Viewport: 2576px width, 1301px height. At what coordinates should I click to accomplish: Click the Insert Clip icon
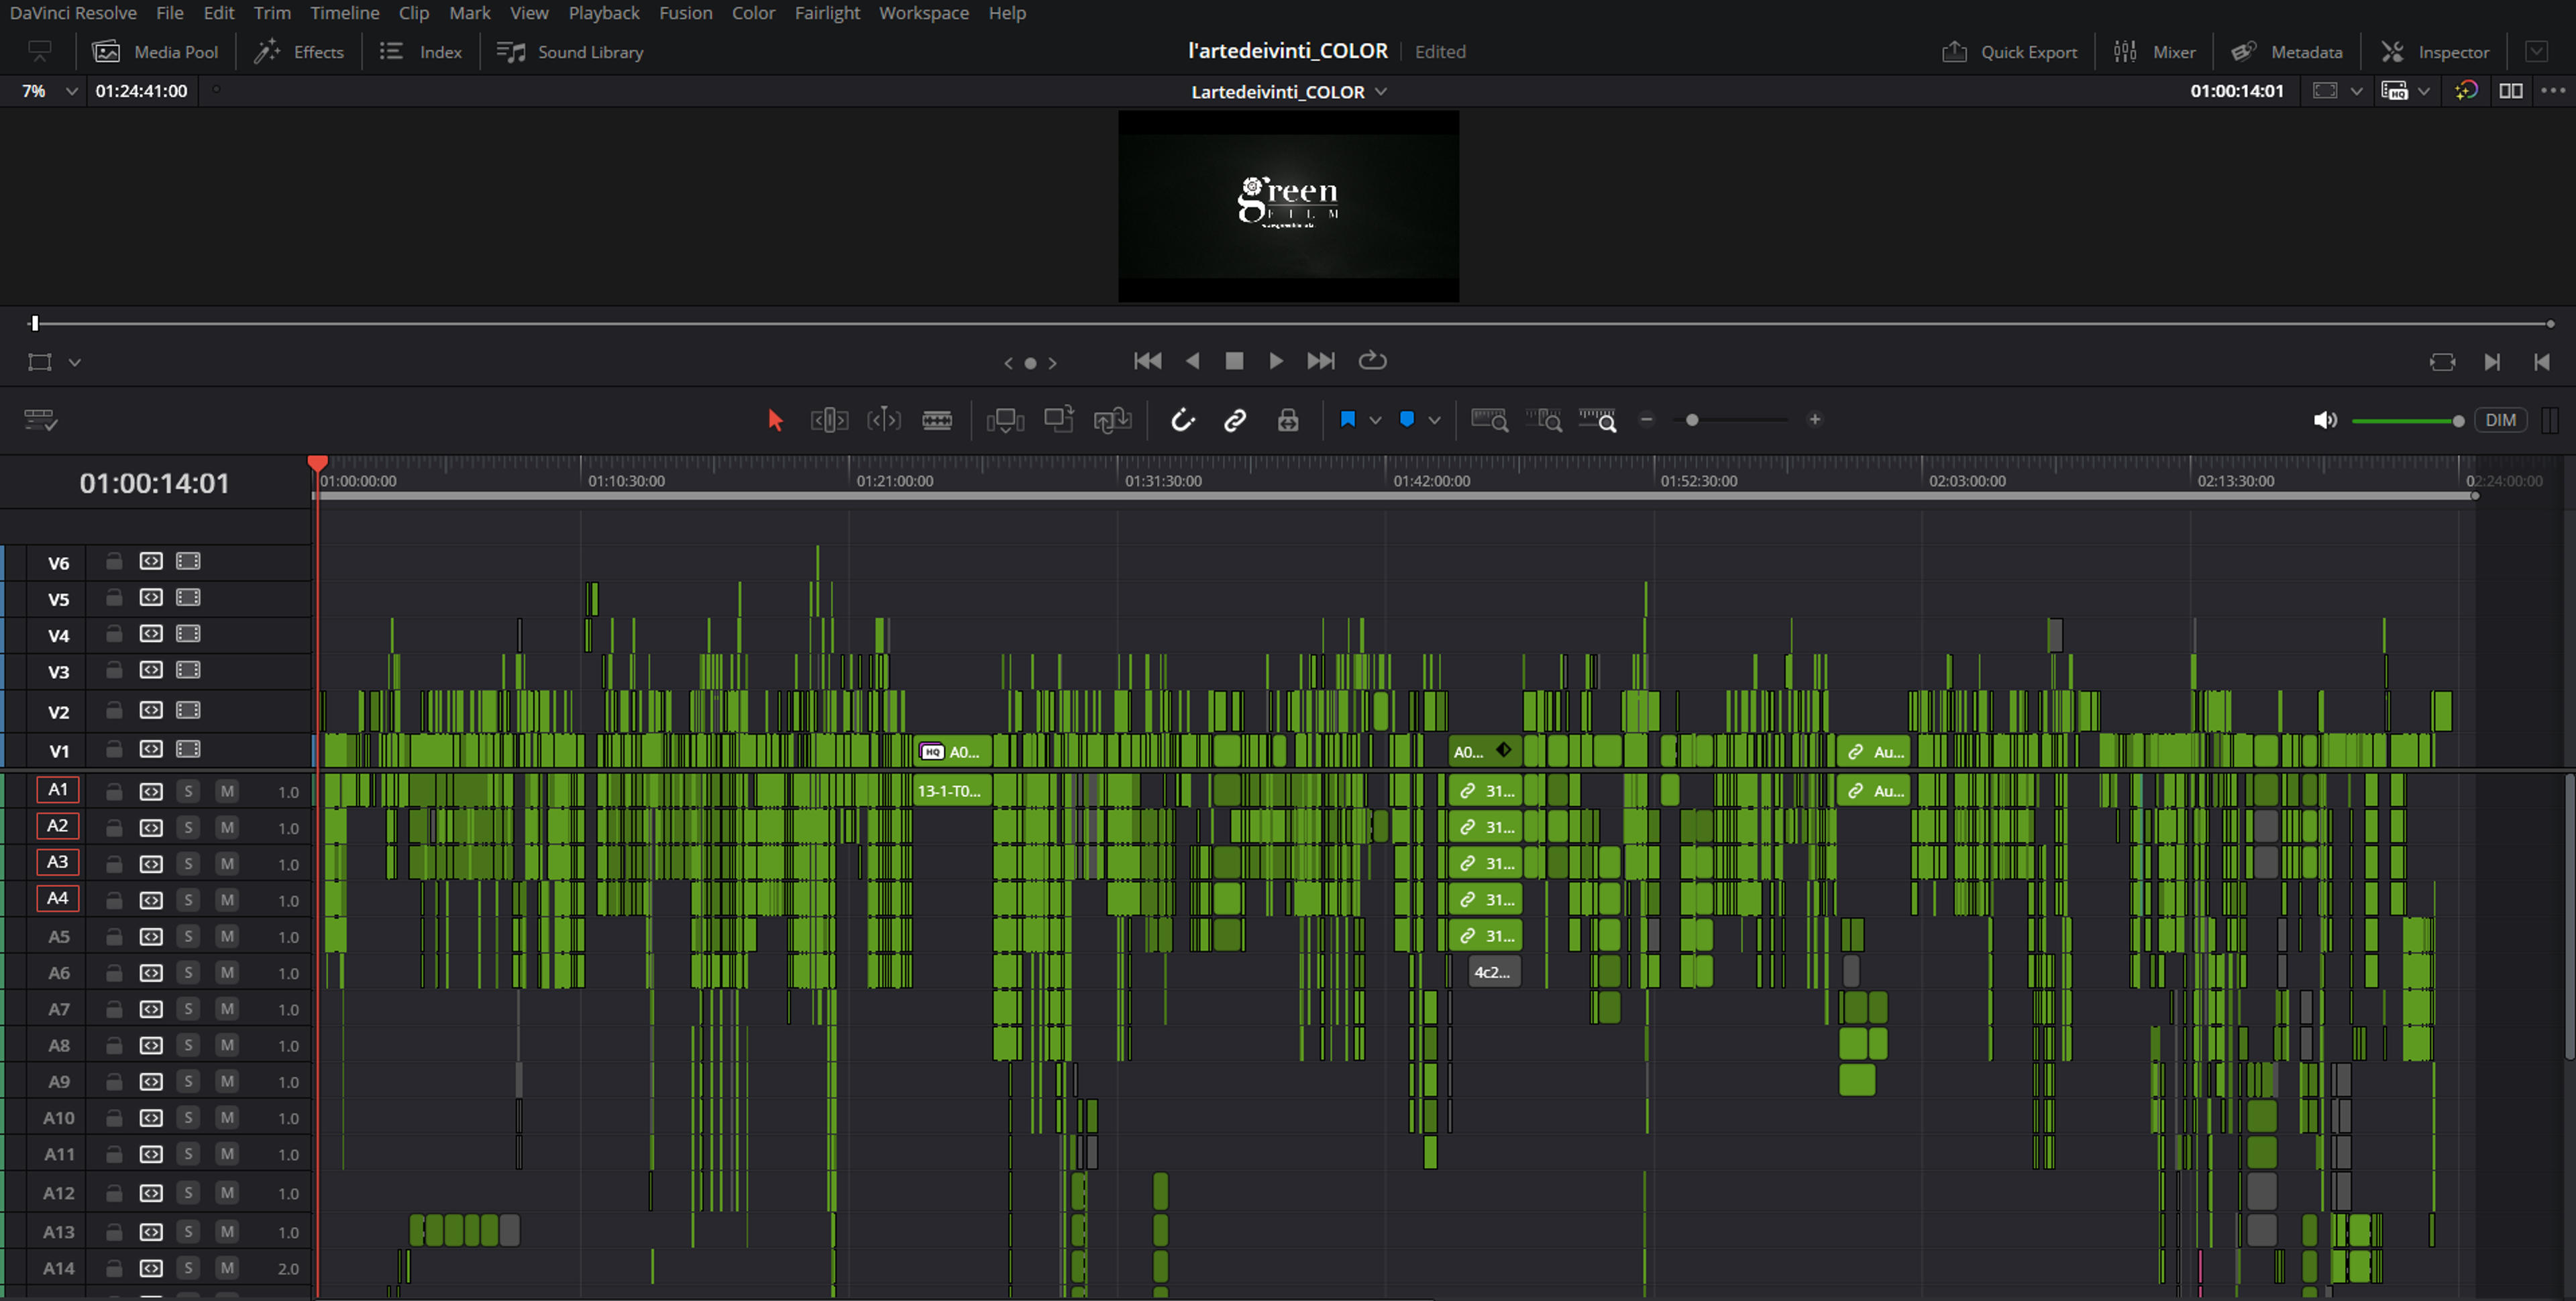pyautogui.click(x=1005, y=420)
